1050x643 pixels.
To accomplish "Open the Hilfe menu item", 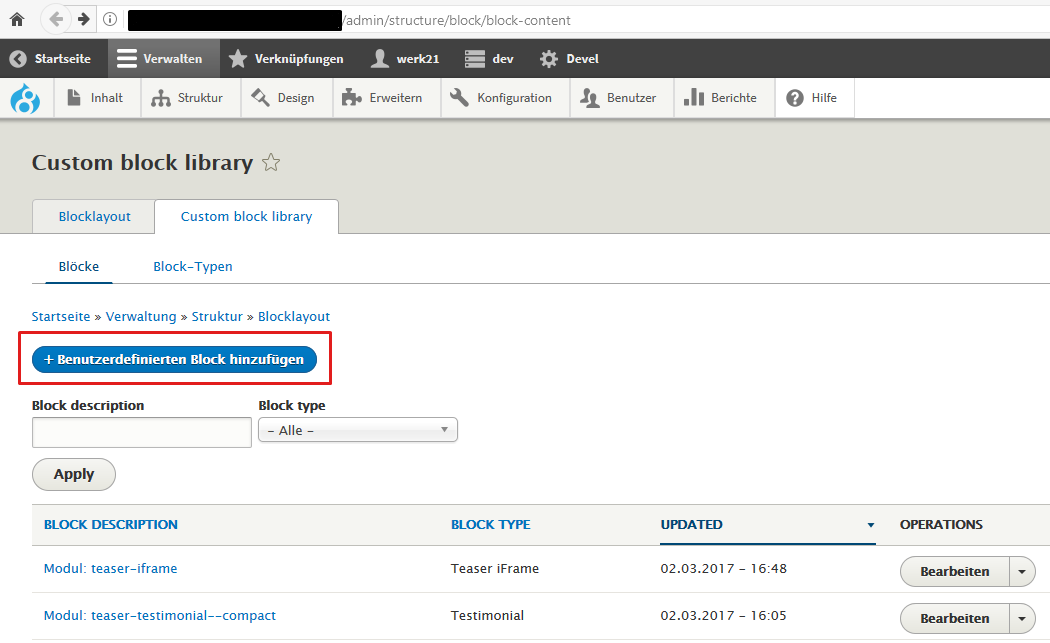I will click(x=811, y=98).
